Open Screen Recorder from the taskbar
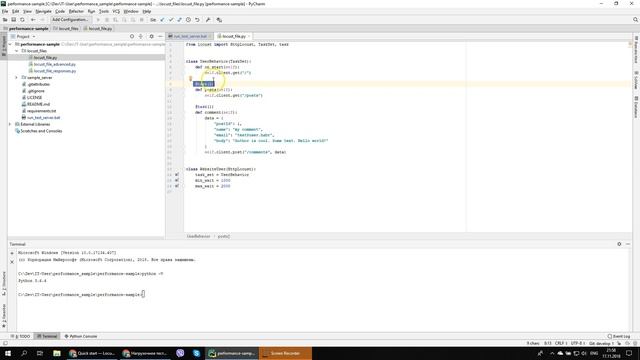Screen dimensions: 640x360 [x=285, y=353]
